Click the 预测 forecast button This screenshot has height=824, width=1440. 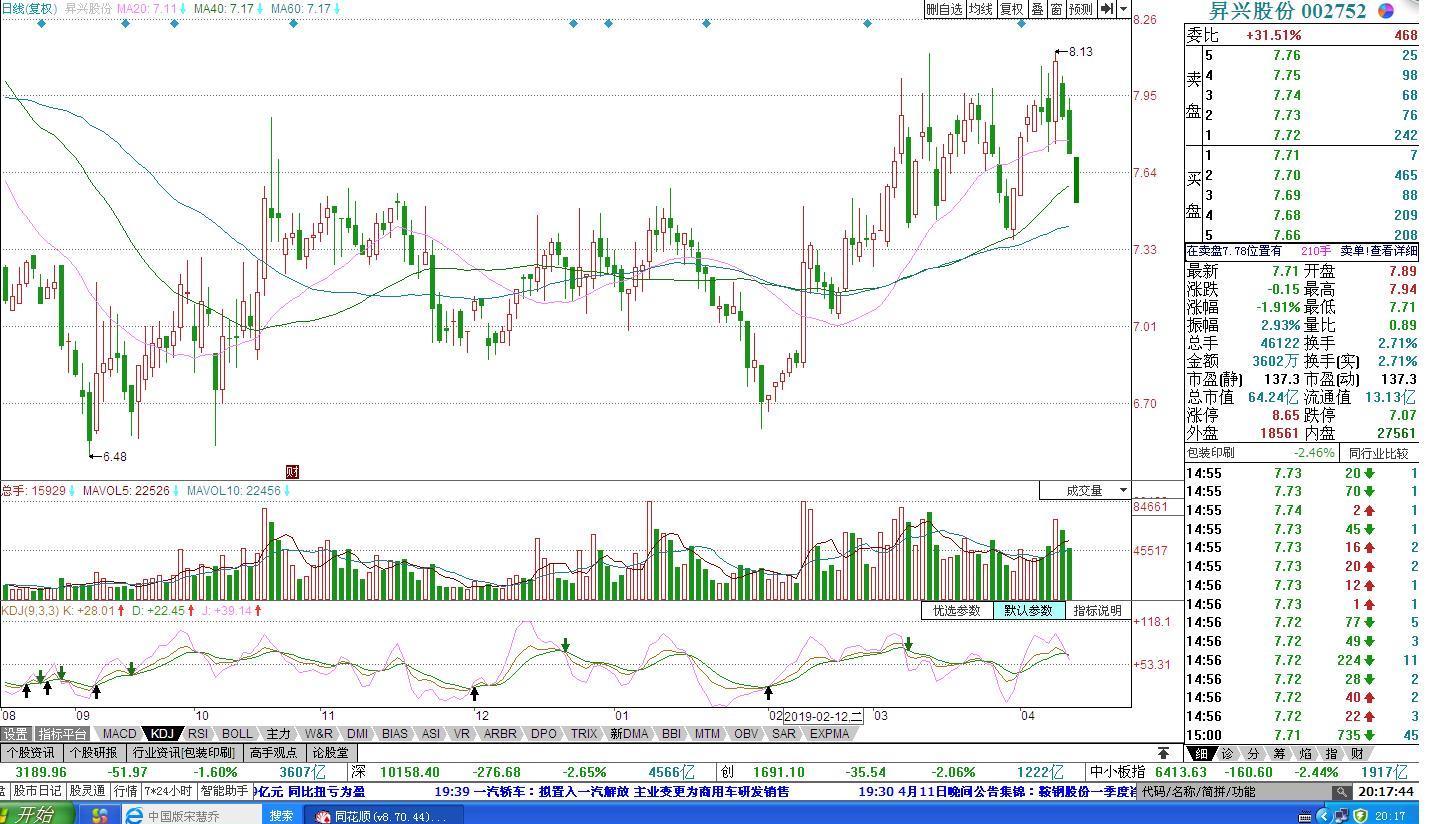tap(1081, 9)
